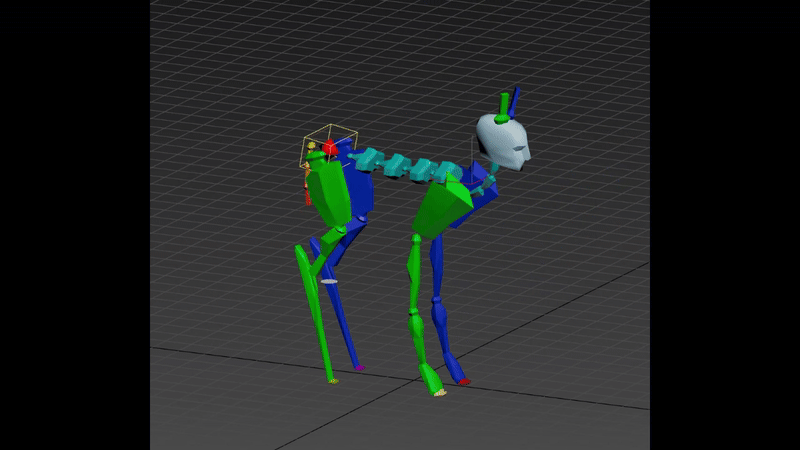Click the long green rear lower leg
This screenshot has width=800, height=450.
tap(314, 310)
